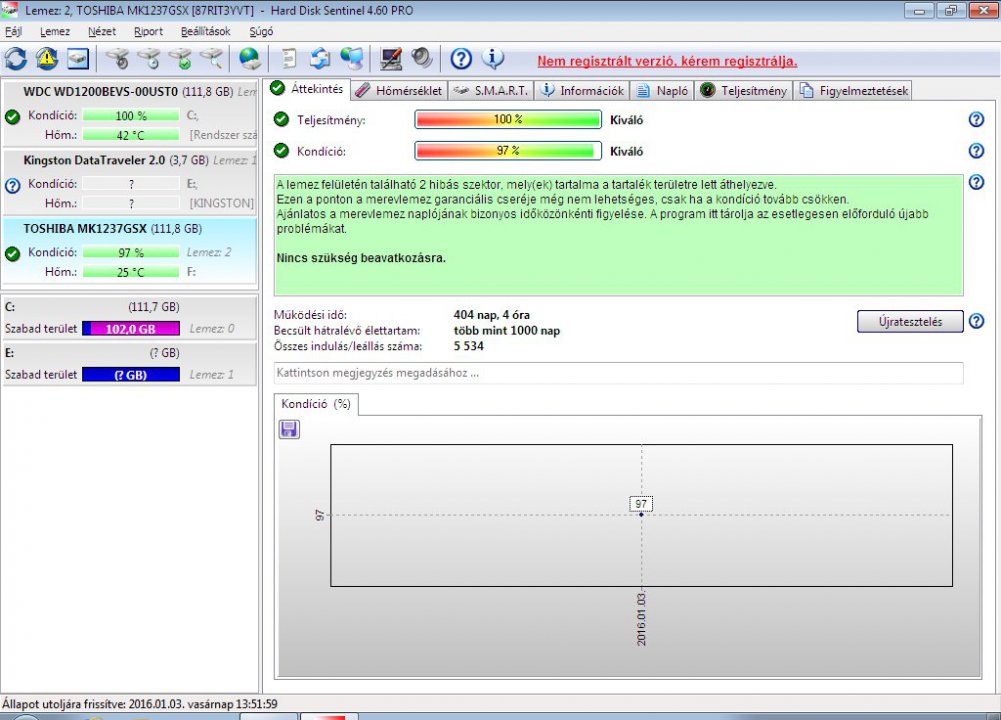Viewport: 1001px width, 720px height.
Task: Click the disk icon with green checkmark
Action: (x=181, y=59)
